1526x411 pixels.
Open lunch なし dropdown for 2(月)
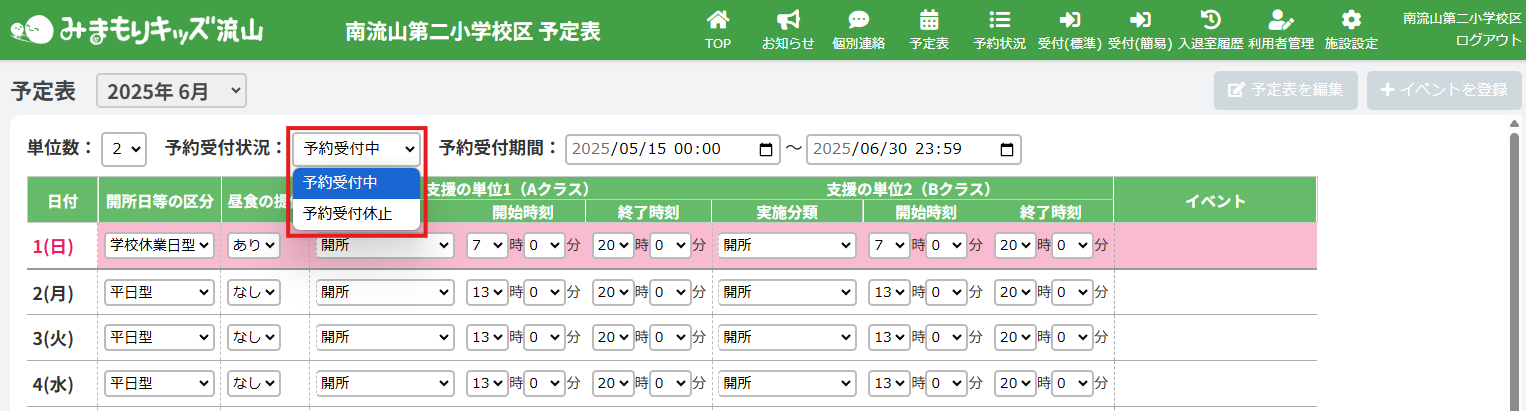254,293
